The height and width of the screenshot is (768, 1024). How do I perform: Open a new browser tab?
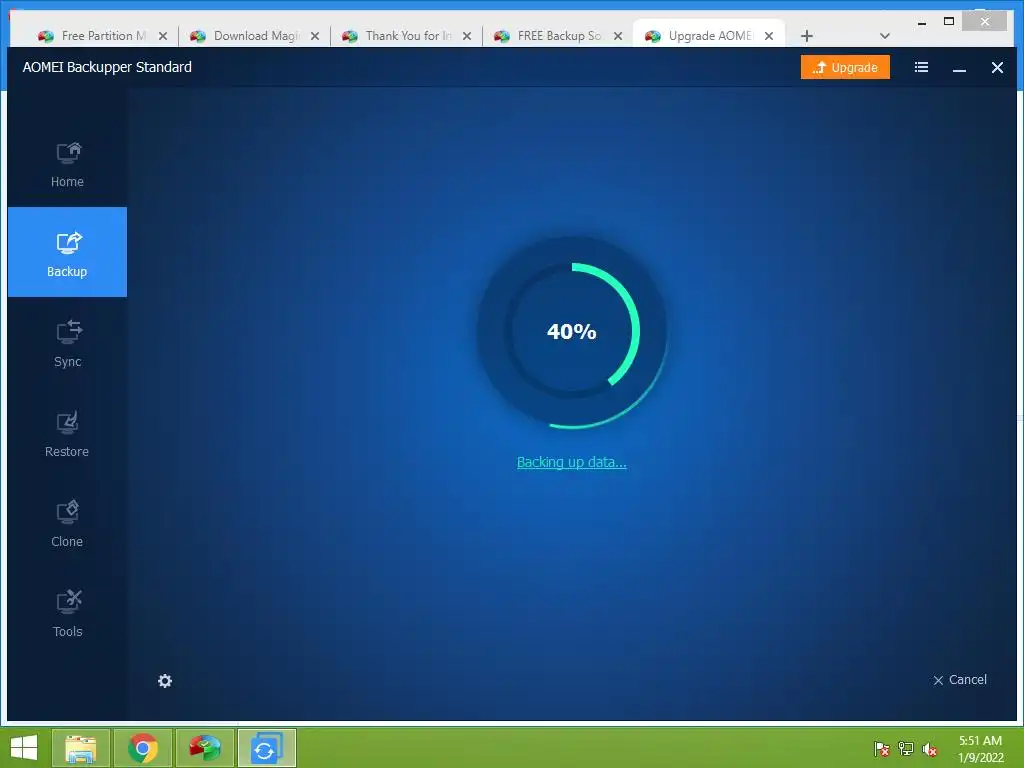pos(807,36)
